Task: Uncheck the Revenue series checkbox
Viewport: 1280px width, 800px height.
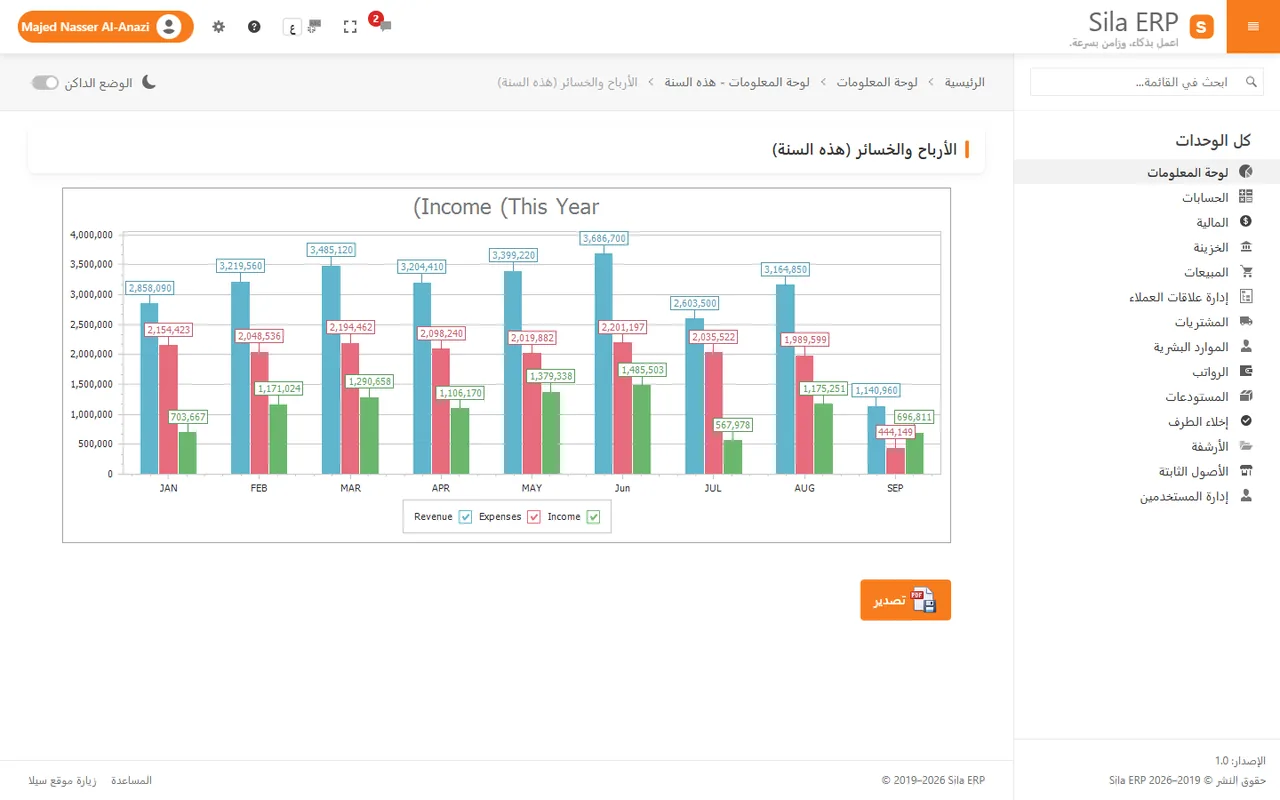Action: (465, 517)
